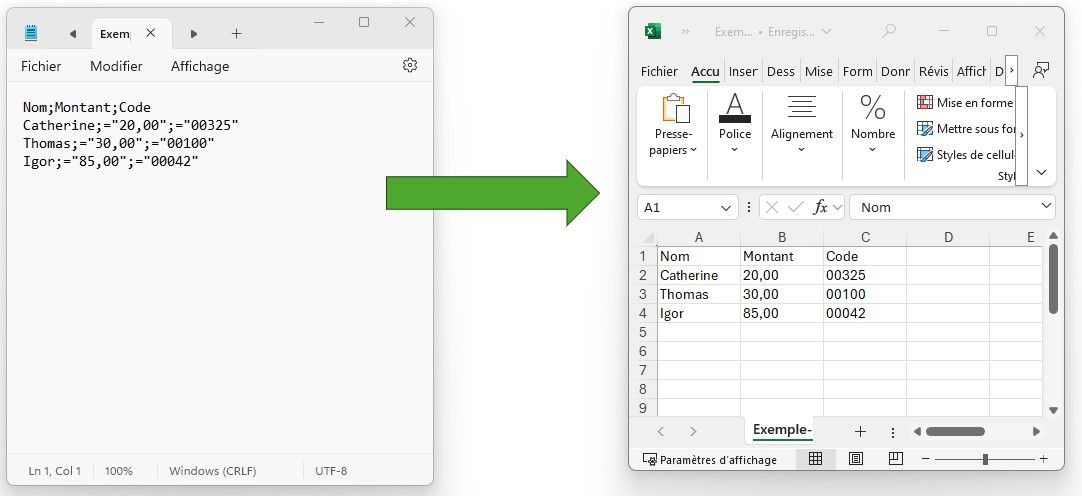1082x496 pixels.
Task: Click the Presse-papiers clipboard icon
Action: tap(674, 109)
